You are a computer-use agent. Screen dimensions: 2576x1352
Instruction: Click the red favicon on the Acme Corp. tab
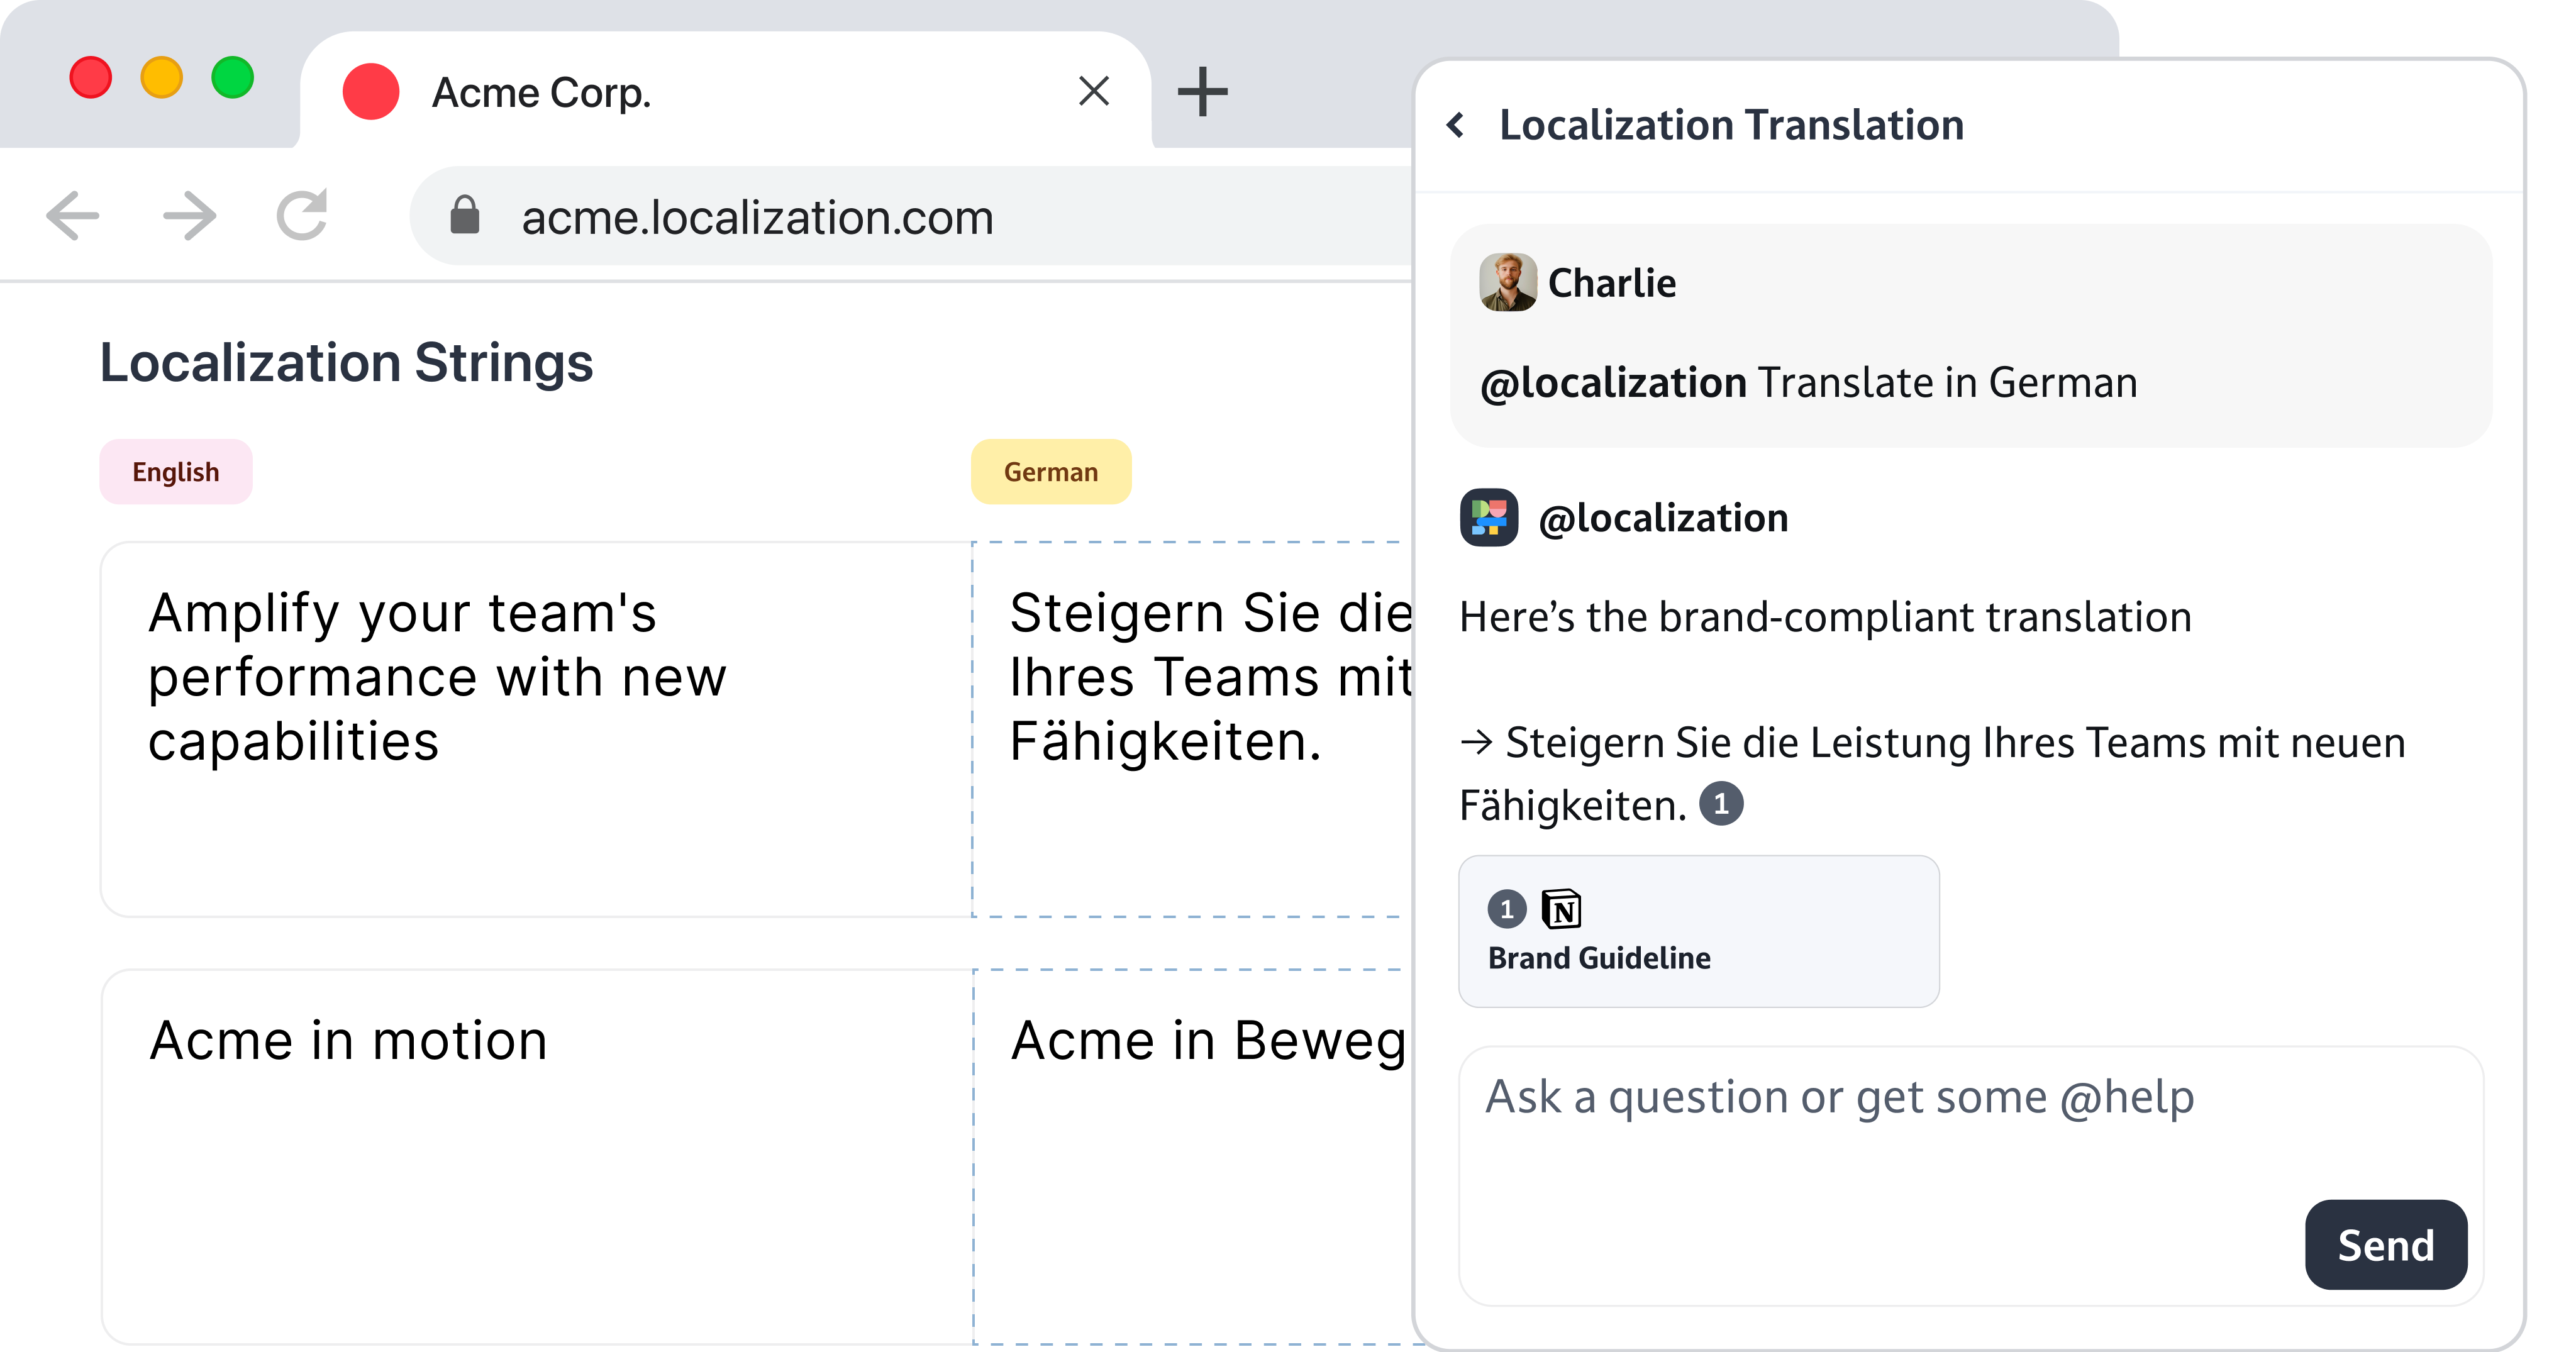371,91
